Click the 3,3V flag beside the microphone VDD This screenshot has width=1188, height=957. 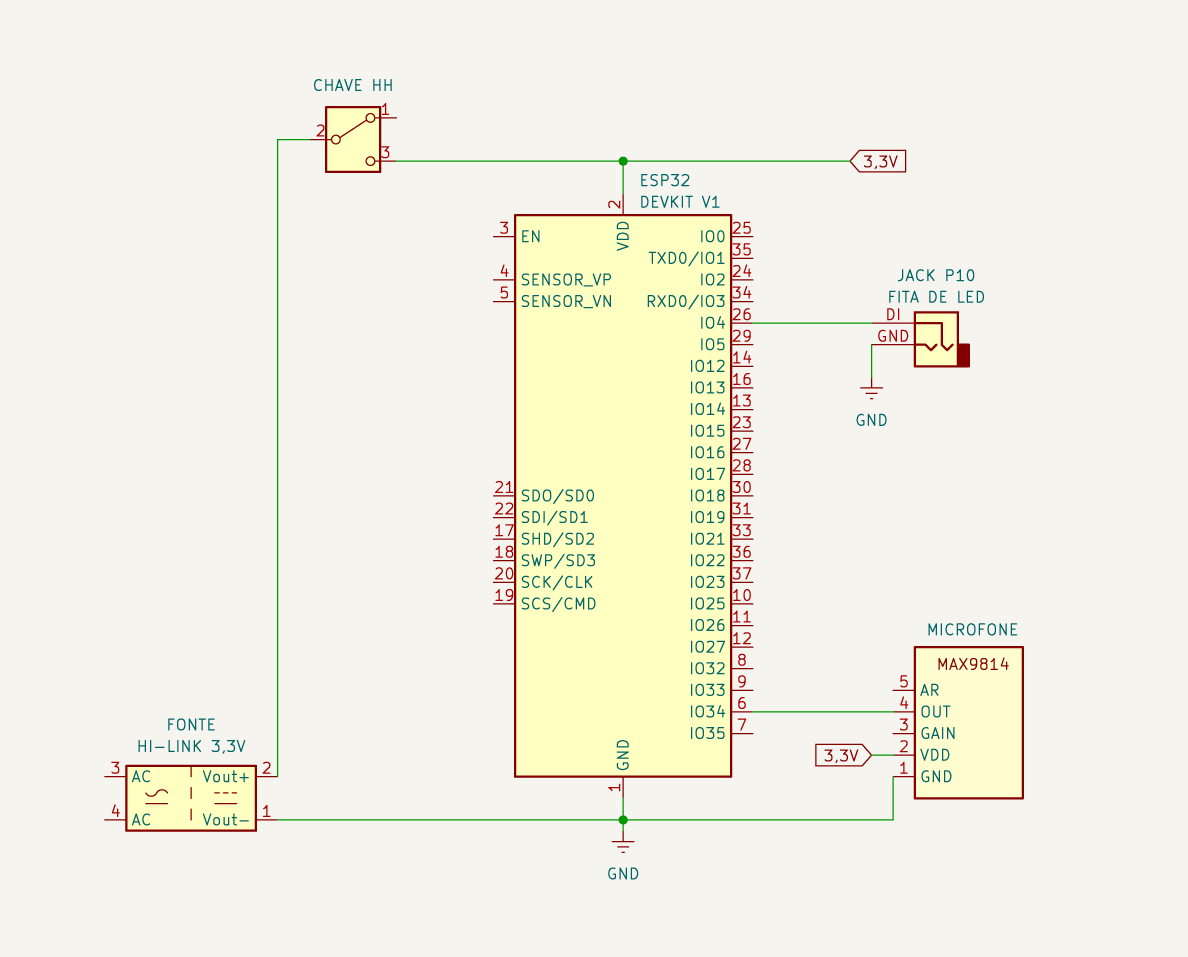[842, 755]
